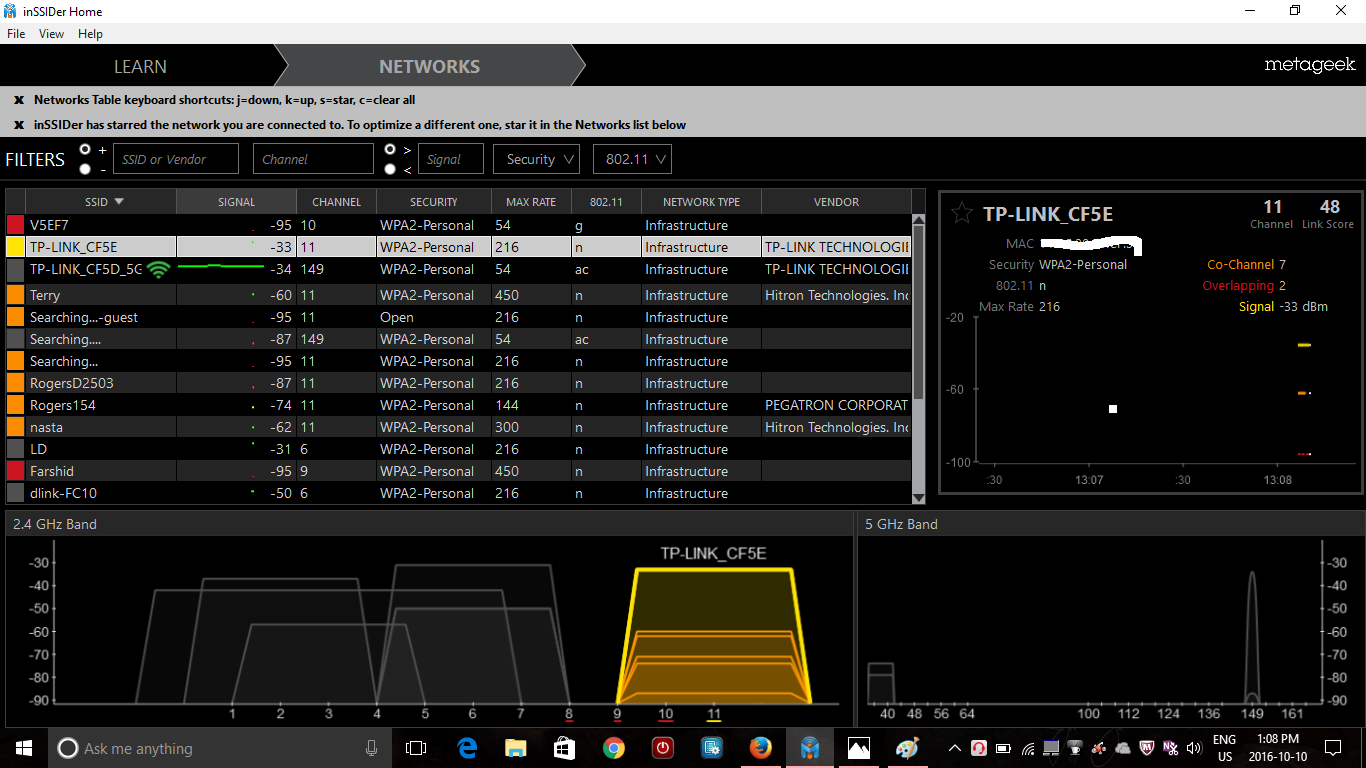Open the View menu

51,33
